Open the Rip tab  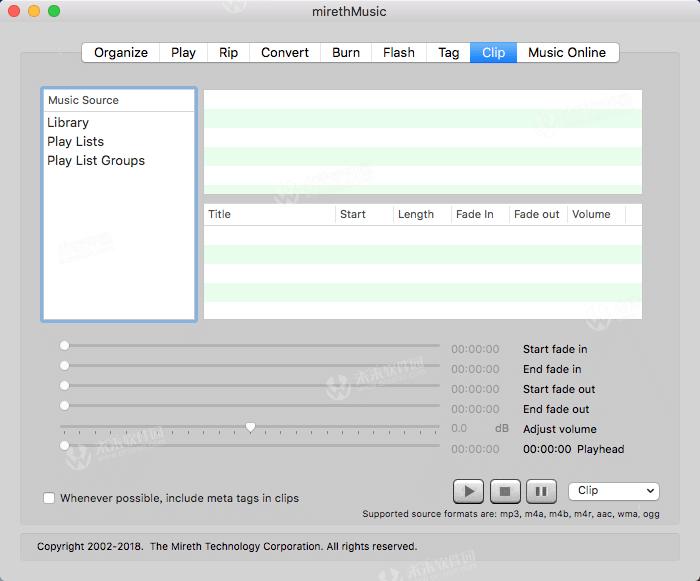[229, 53]
